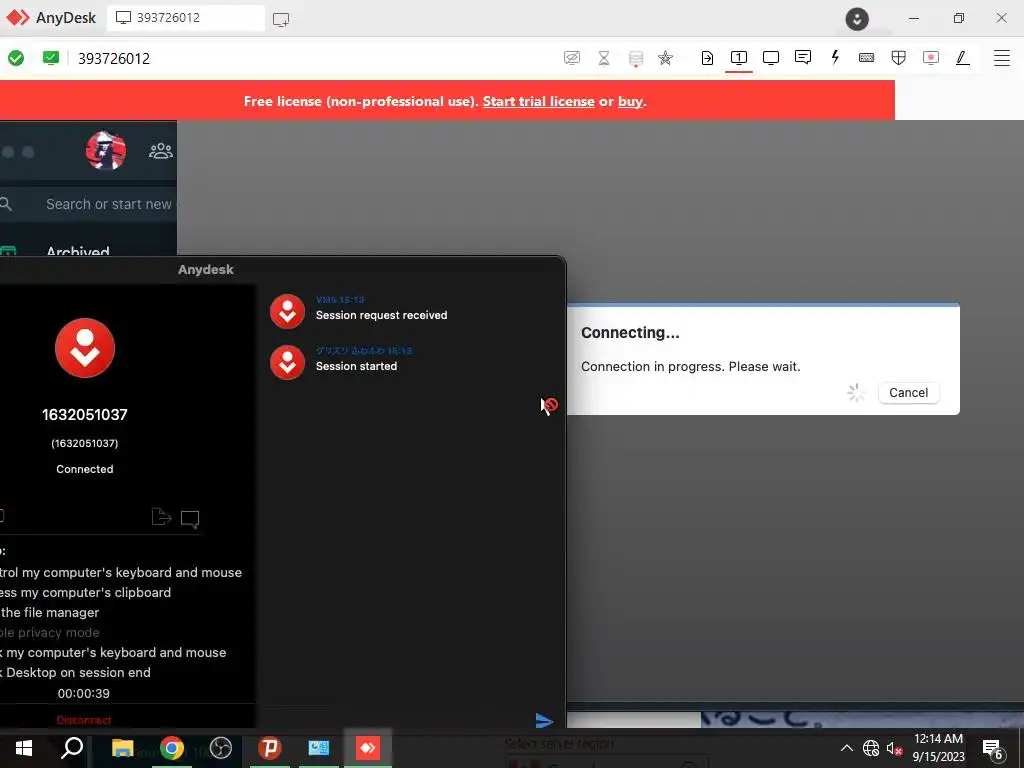Image resolution: width=1024 pixels, height=768 pixels.
Task: Click the muted volume tray icon
Action: click(x=894, y=748)
